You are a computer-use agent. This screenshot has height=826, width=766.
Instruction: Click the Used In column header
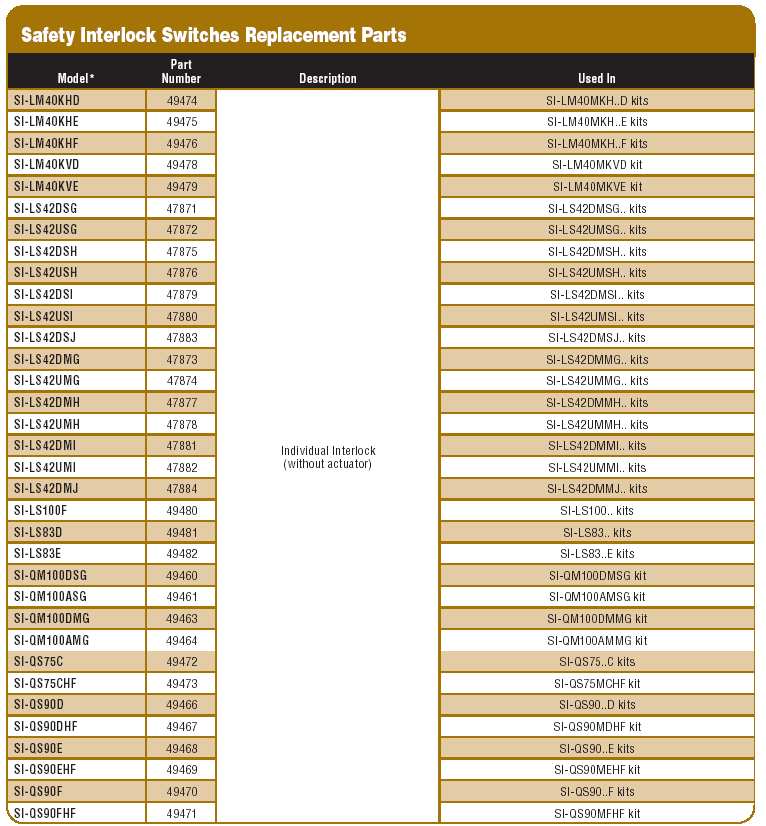(x=596, y=78)
